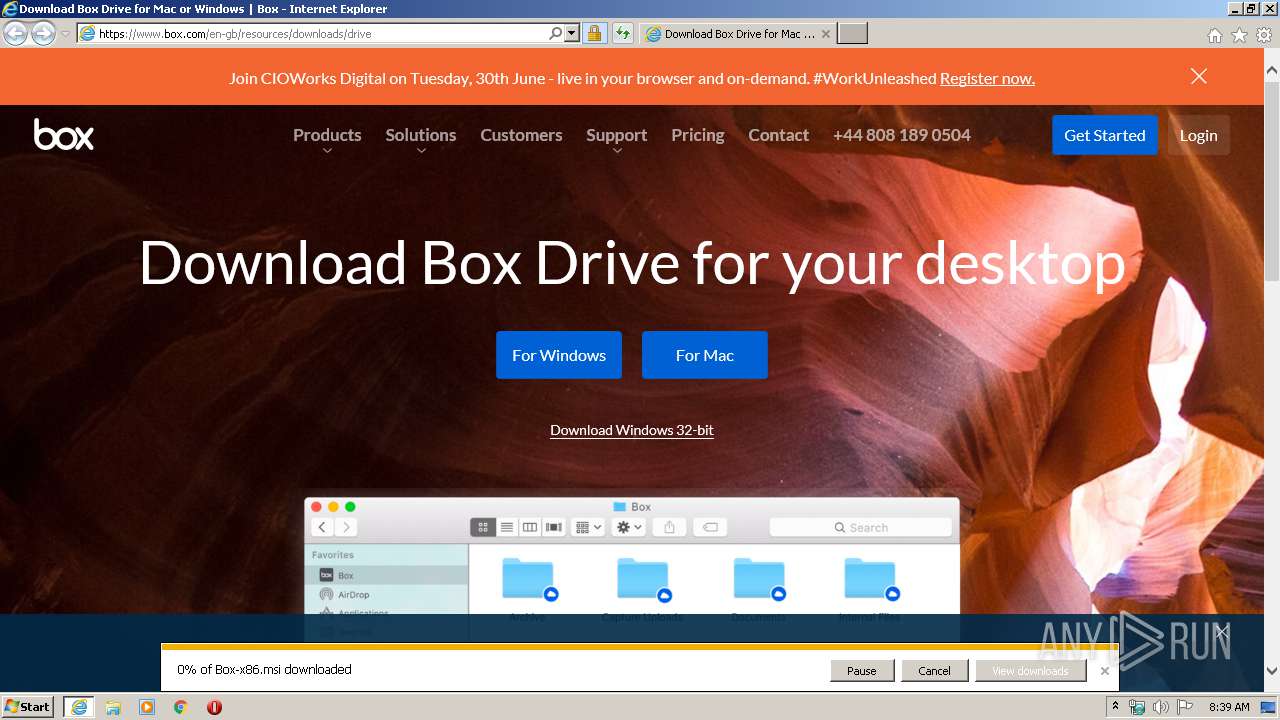The height and width of the screenshot is (720, 1280).
Task: Download Box Drive For Mac
Action: [705, 355]
